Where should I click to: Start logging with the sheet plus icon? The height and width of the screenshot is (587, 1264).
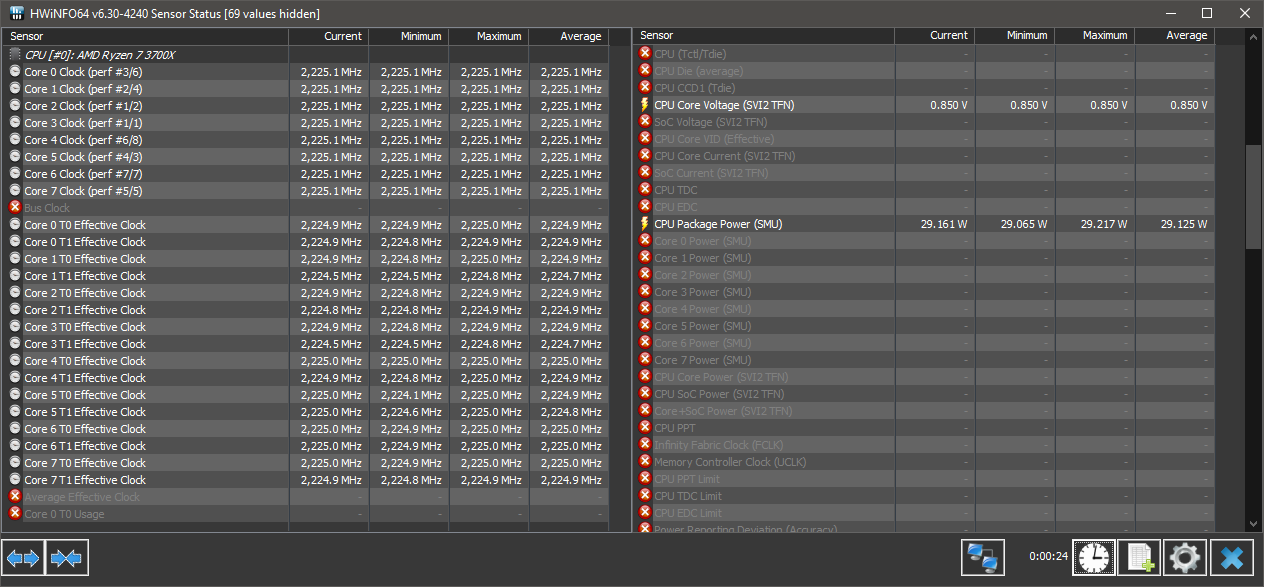pyautogui.click(x=1139, y=558)
